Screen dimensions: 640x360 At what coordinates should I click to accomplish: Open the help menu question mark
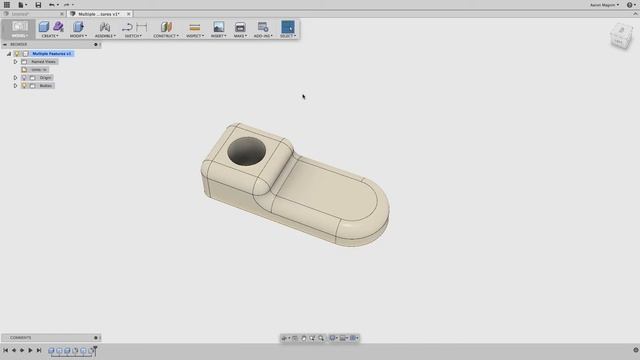point(631,5)
